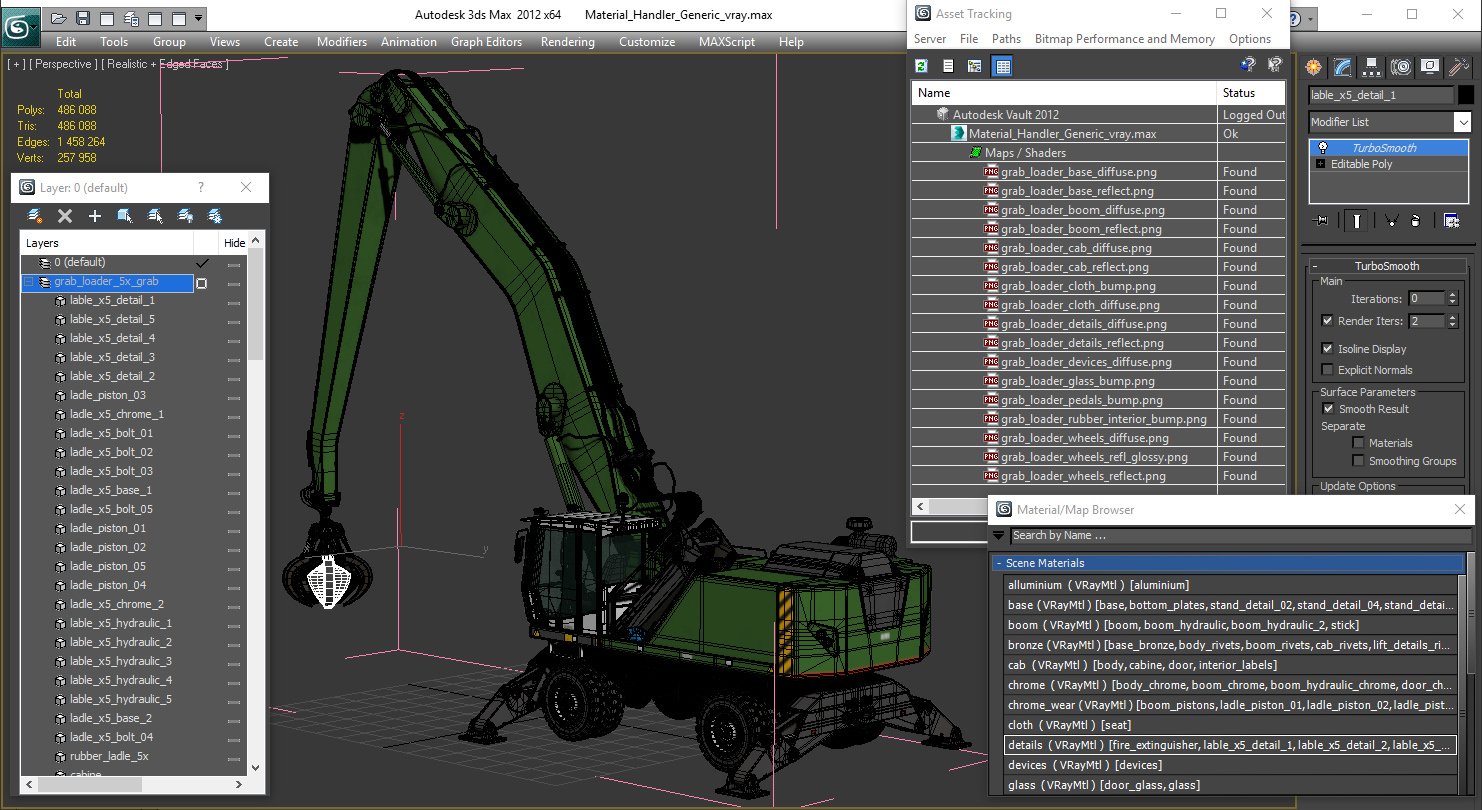Click Select Highlighted Objects icon in Layer dialog

[125, 216]
